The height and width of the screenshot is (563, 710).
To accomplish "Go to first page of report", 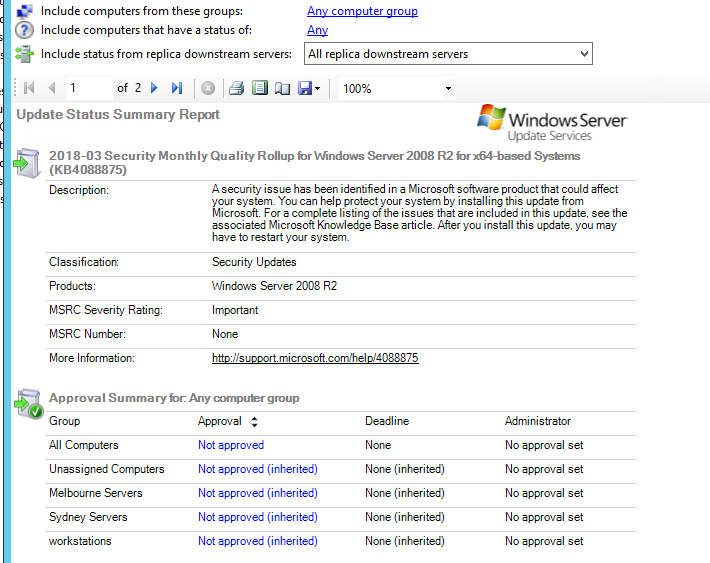I will click(x=29, y=88).
